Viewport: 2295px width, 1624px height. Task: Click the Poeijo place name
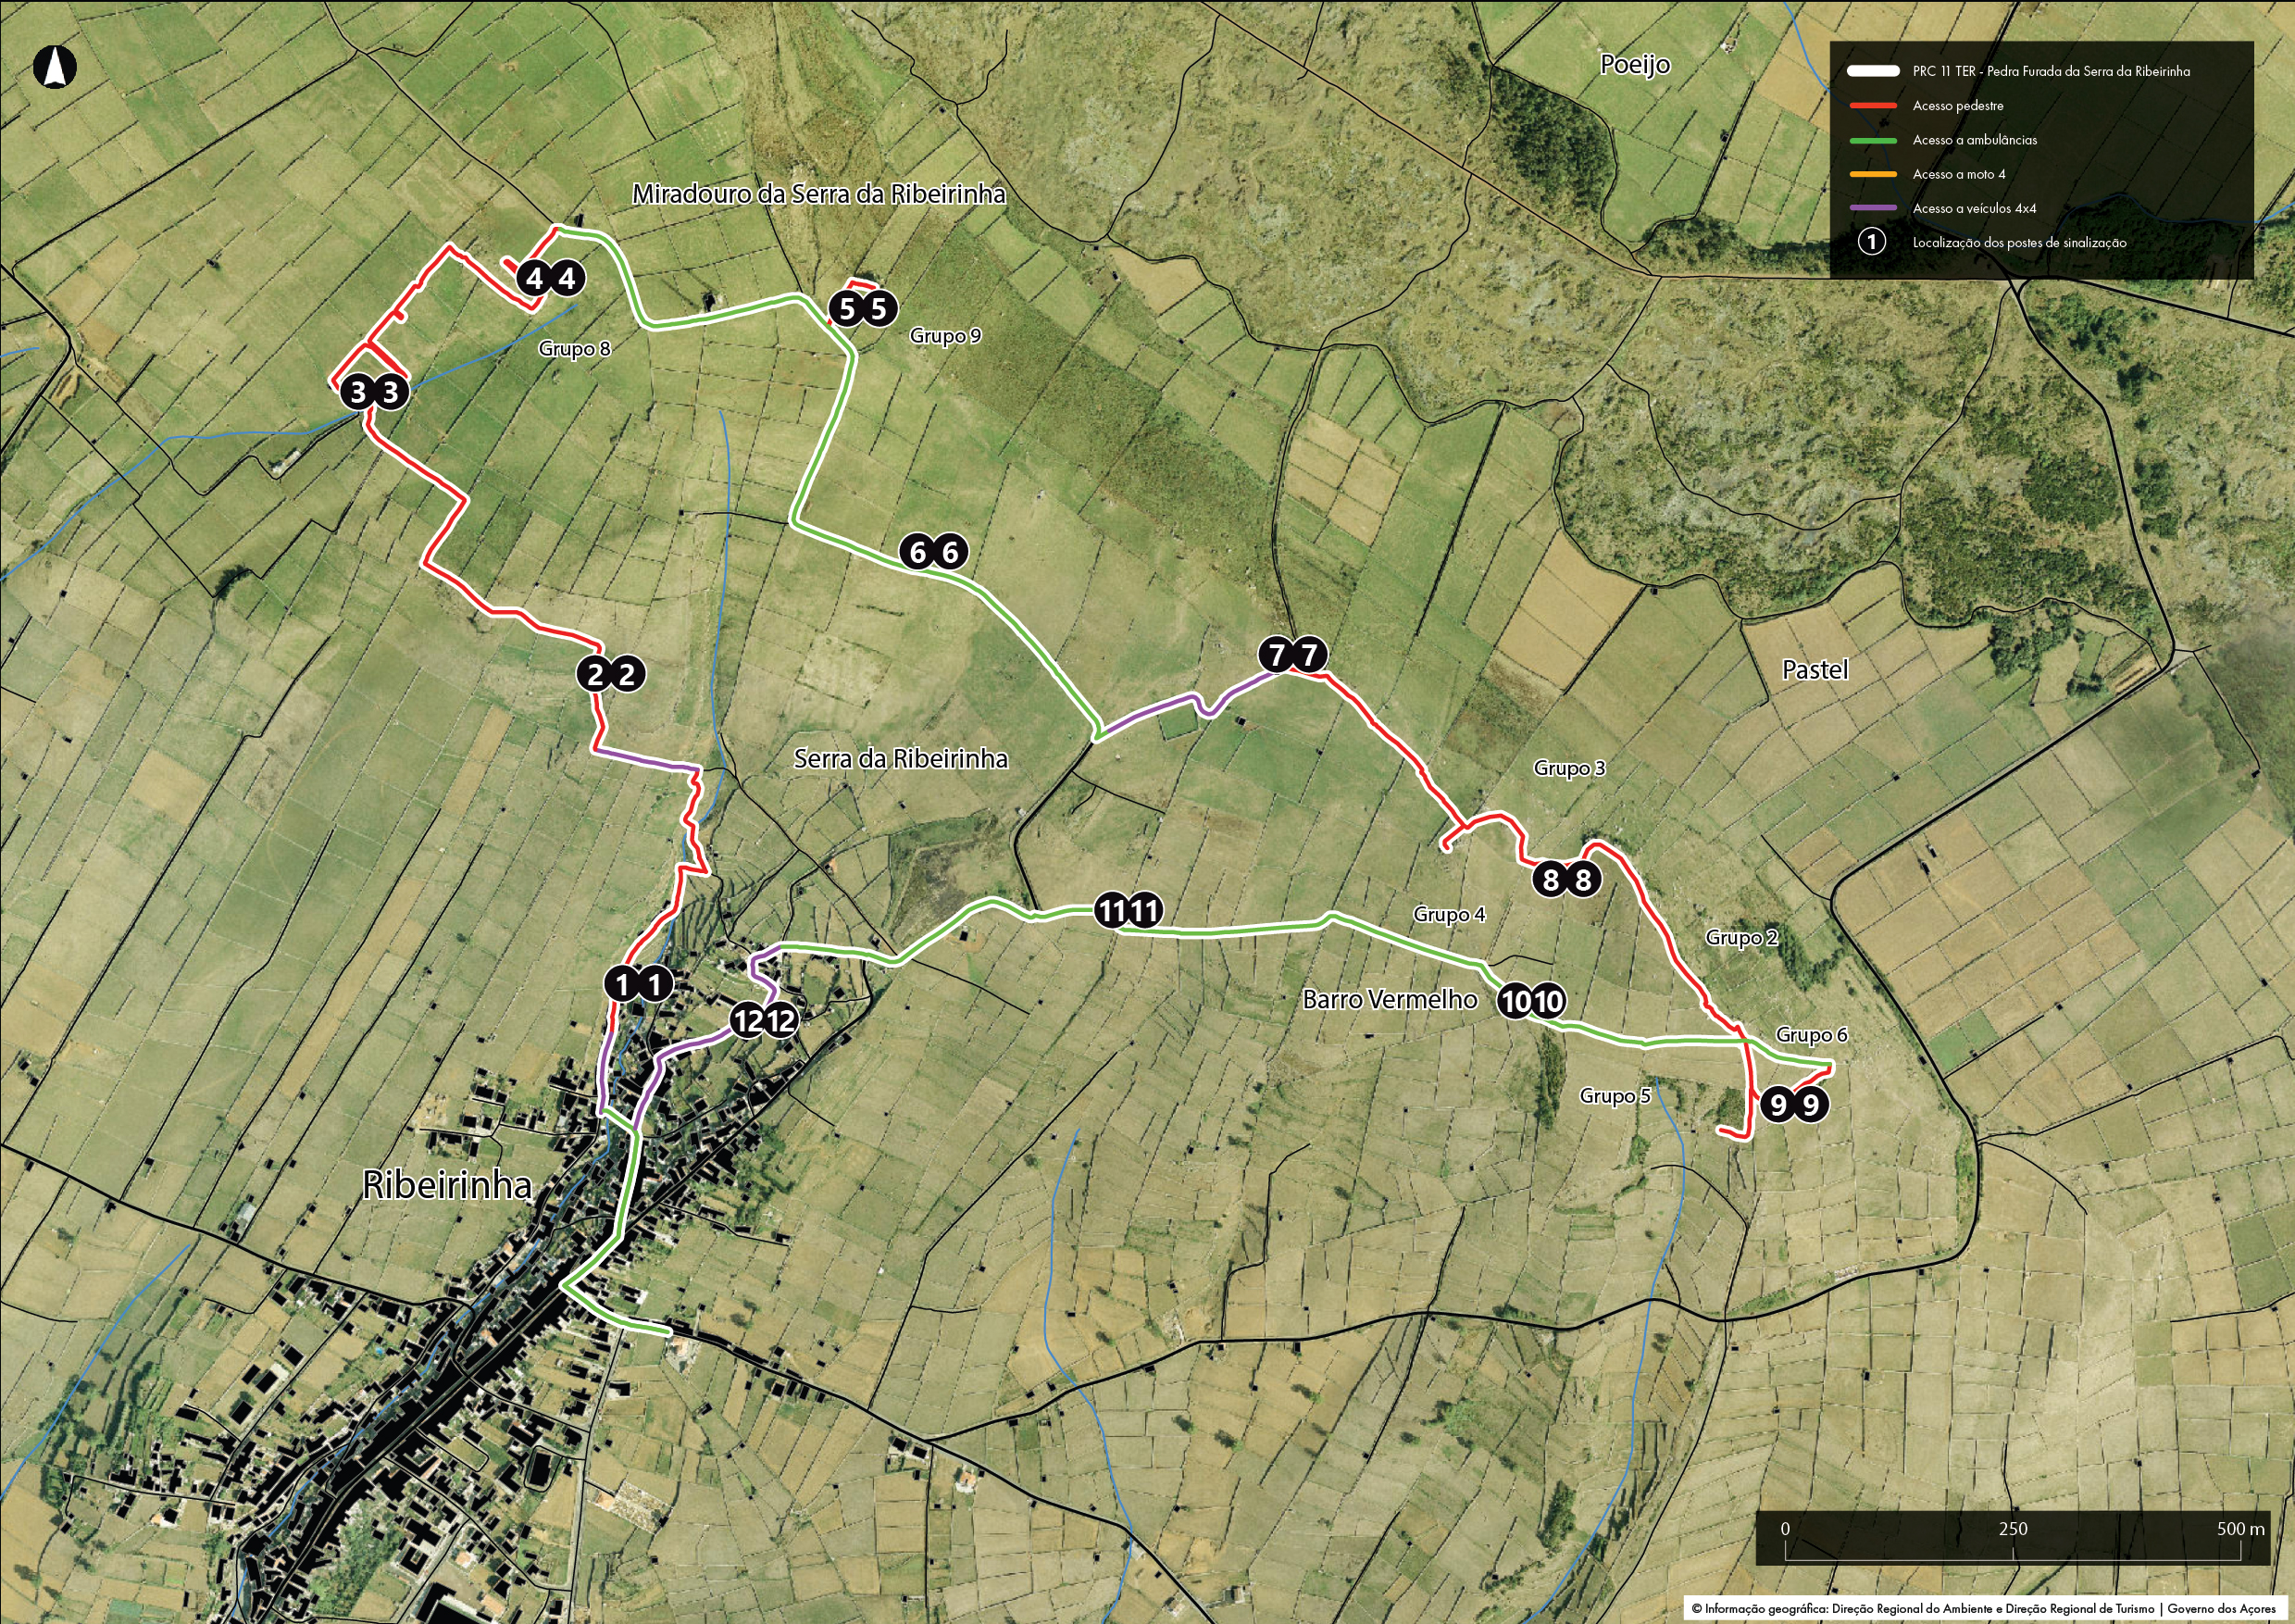click(x=1635, y=65)
